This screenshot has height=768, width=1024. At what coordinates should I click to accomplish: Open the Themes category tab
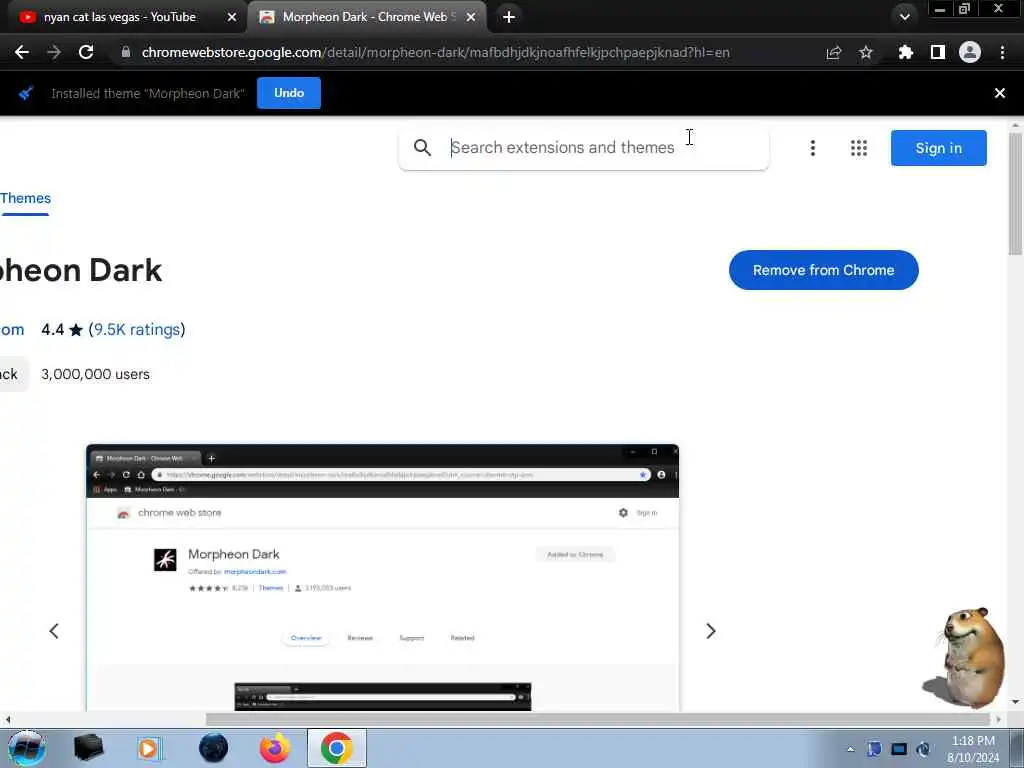tap(25, 199)
